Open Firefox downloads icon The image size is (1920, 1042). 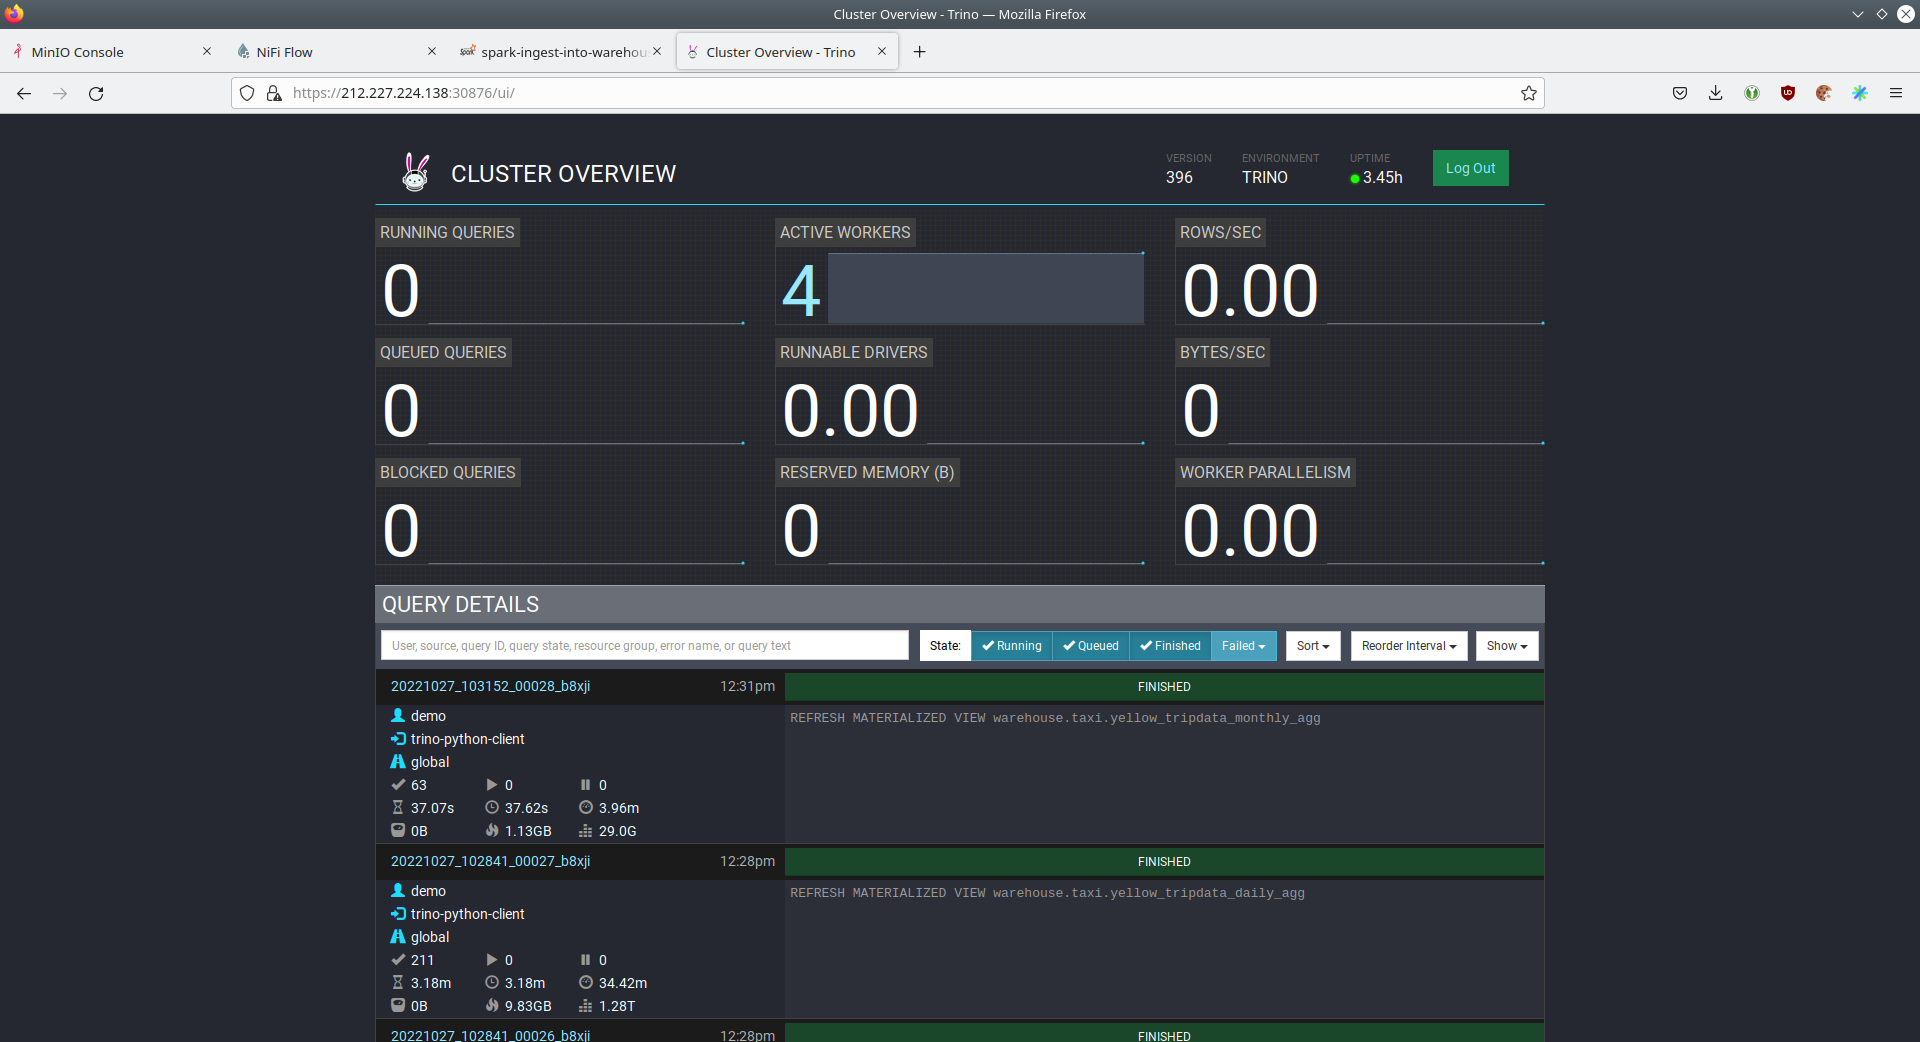tap(1715, 93)
